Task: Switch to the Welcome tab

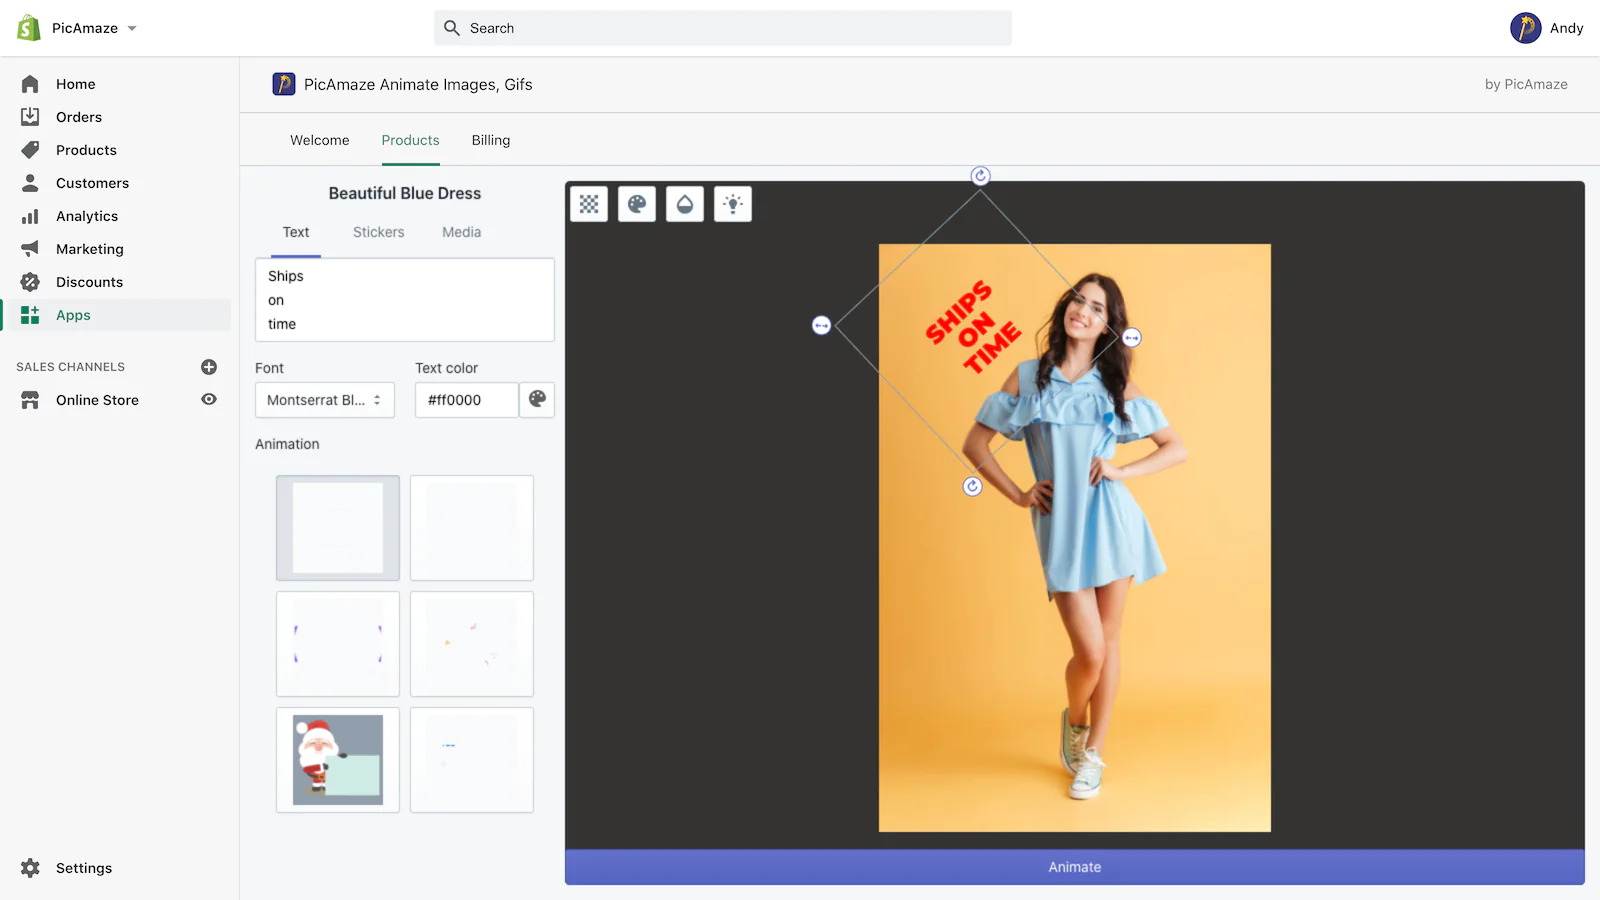Action: pyautogui.click(x=320, y=140)
